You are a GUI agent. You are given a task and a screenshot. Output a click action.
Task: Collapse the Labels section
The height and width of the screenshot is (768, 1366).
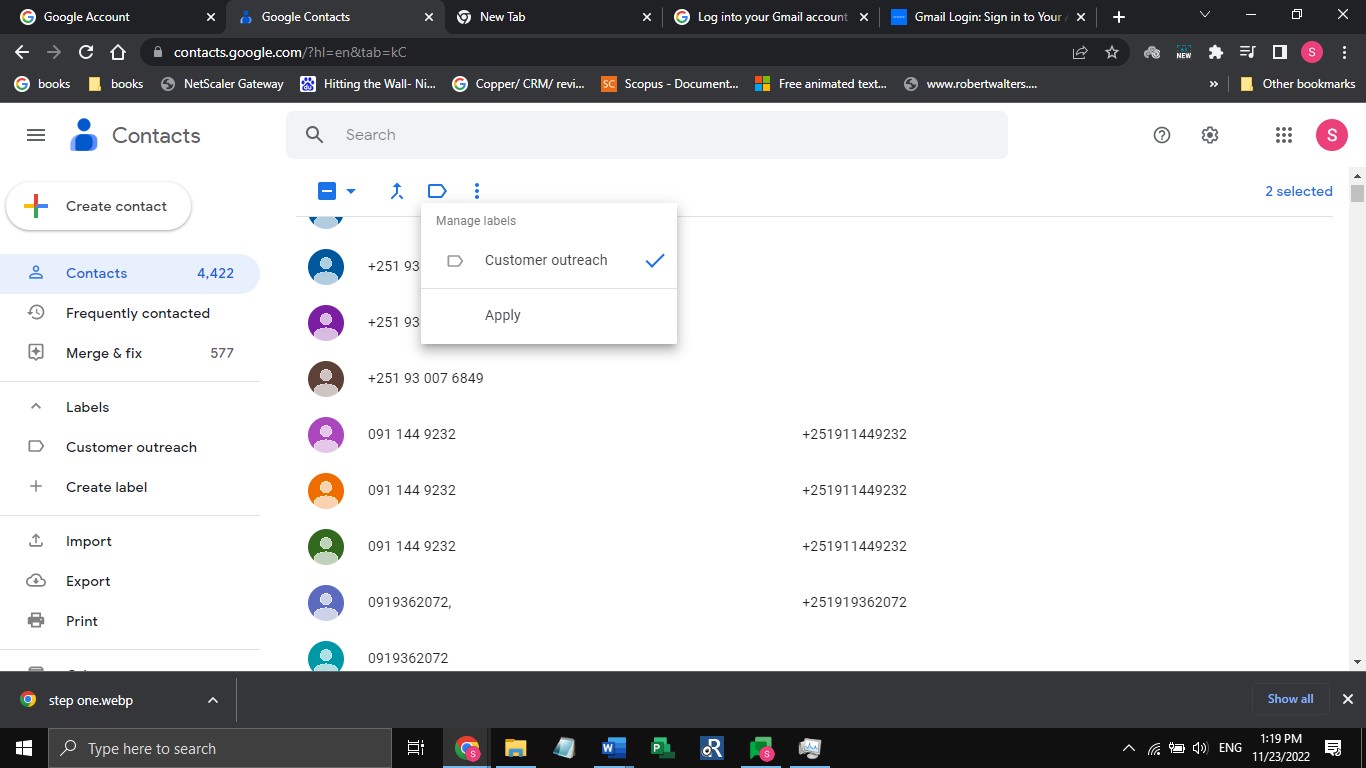(36, 407)
